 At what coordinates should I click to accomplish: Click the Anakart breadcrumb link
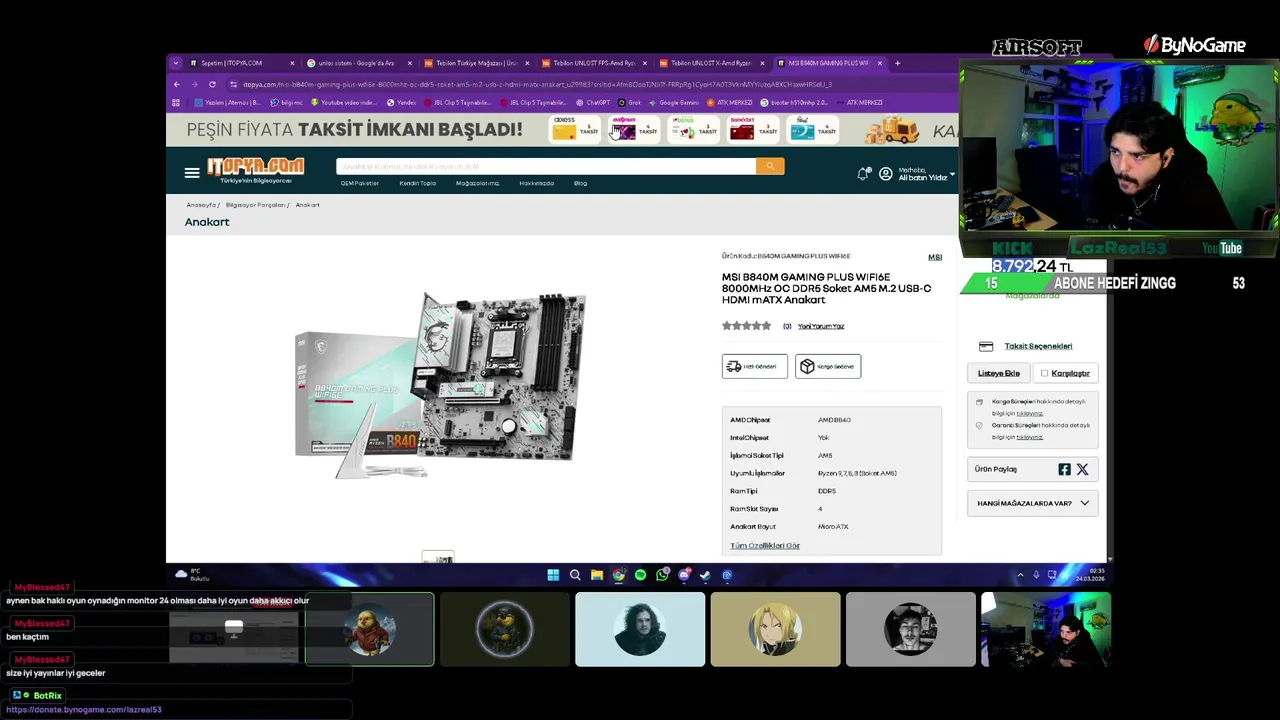click(308, 205)
